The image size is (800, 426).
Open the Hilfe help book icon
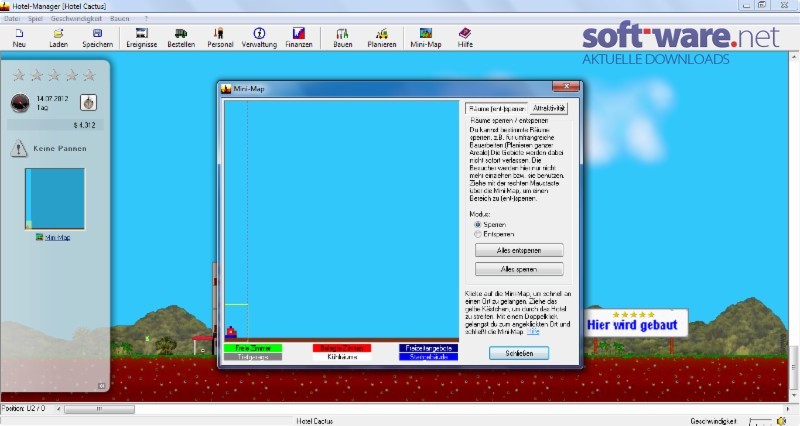(x=465, y=34)
